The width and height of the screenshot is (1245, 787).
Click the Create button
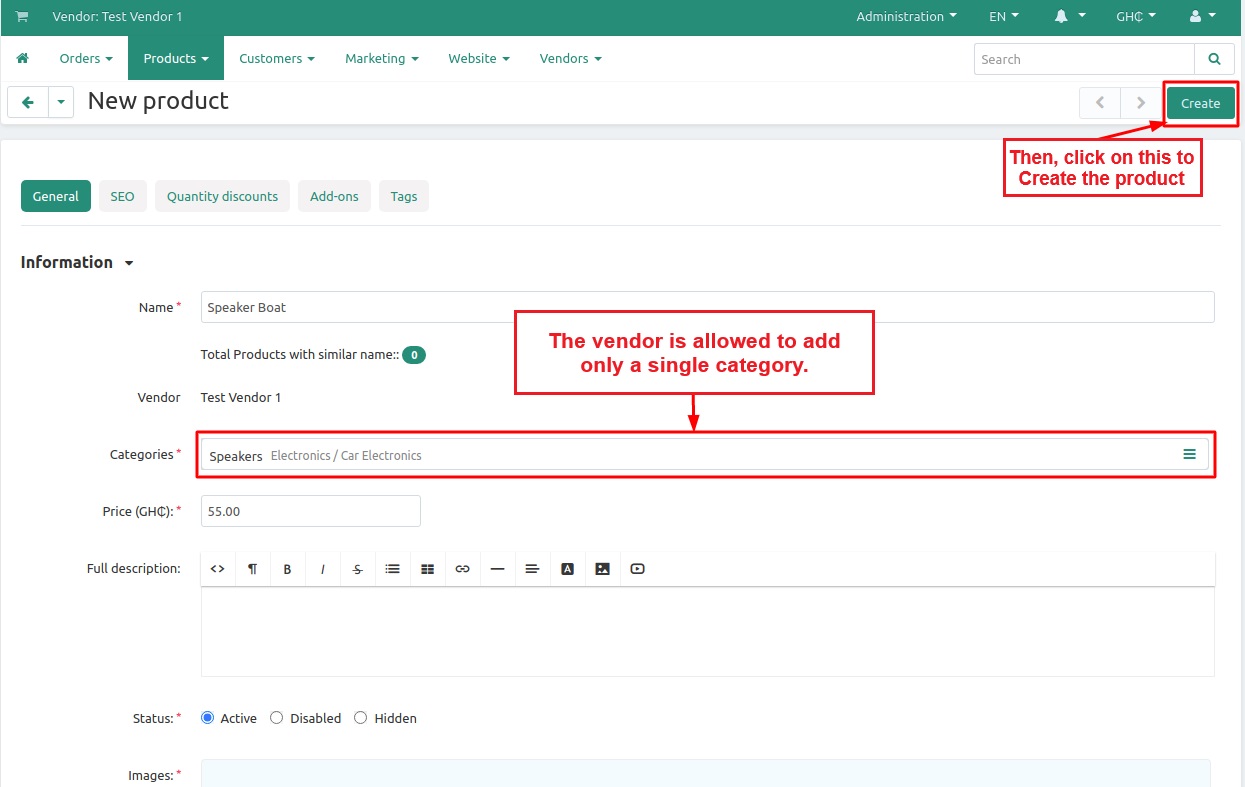point(1200,103)
